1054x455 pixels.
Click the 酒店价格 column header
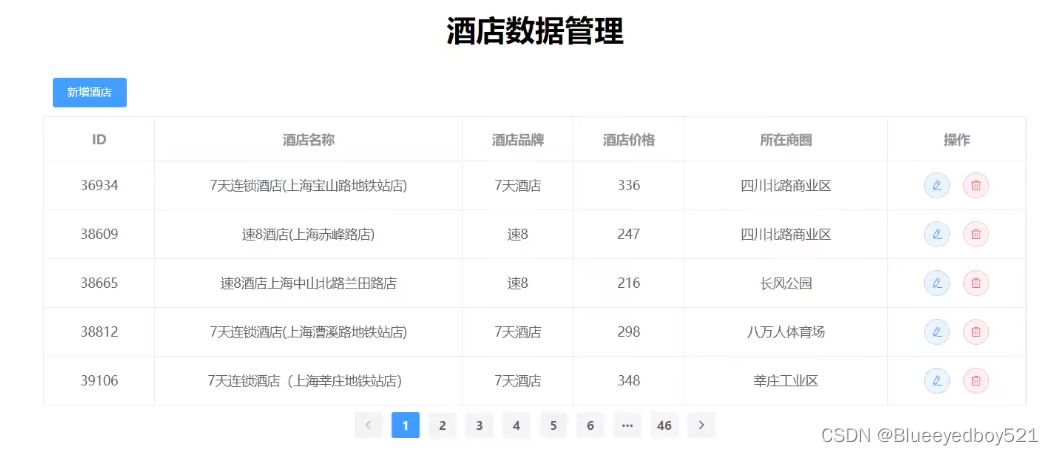(629, 140)
